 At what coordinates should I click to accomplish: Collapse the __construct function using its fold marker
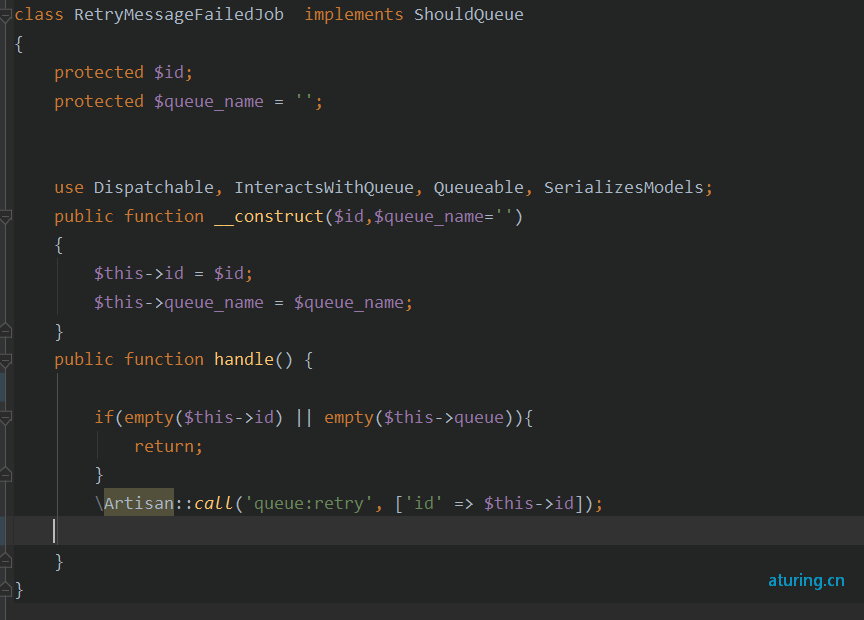click(5, 217)
